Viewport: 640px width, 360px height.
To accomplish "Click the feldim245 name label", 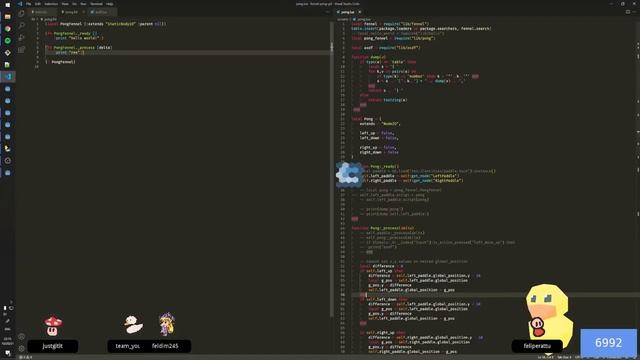I will (x=165, y=346).
